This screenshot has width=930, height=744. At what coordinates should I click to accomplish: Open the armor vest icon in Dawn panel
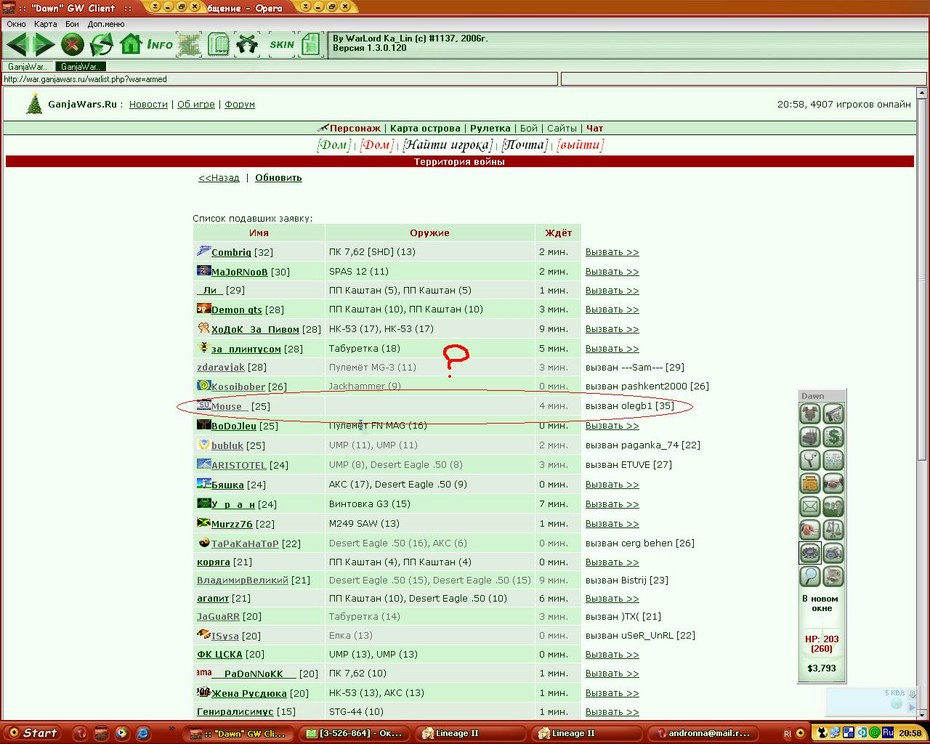[x=810, y=414]
